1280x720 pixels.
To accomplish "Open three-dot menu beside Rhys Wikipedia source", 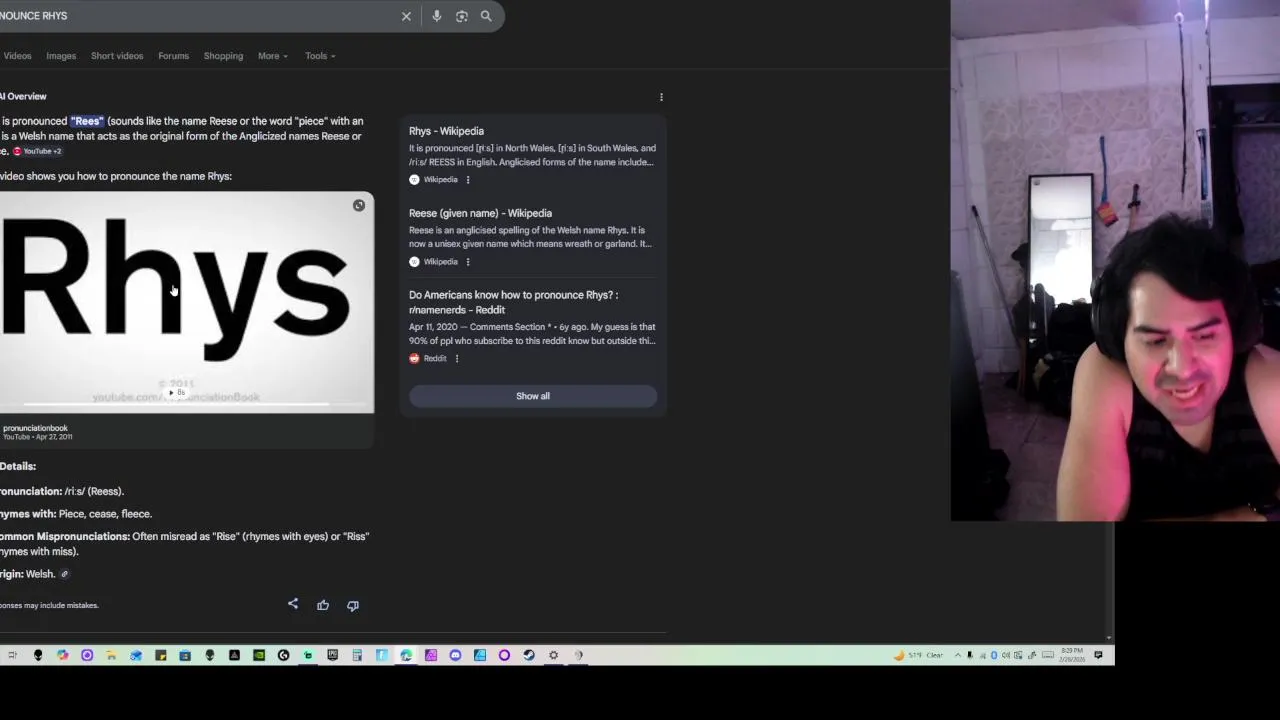I will coord(467,180).
